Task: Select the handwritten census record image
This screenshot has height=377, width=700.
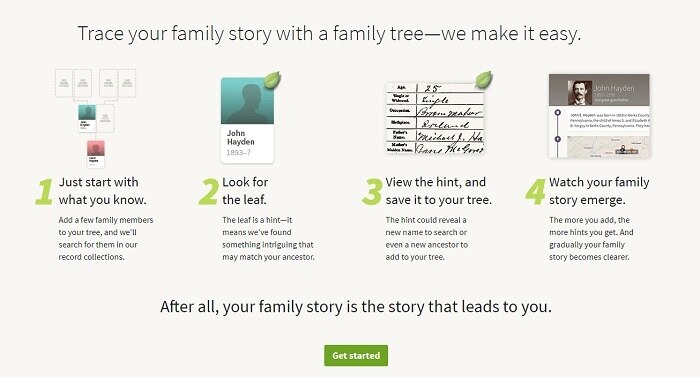Action: pyautogui.click(x=435, y=118)
